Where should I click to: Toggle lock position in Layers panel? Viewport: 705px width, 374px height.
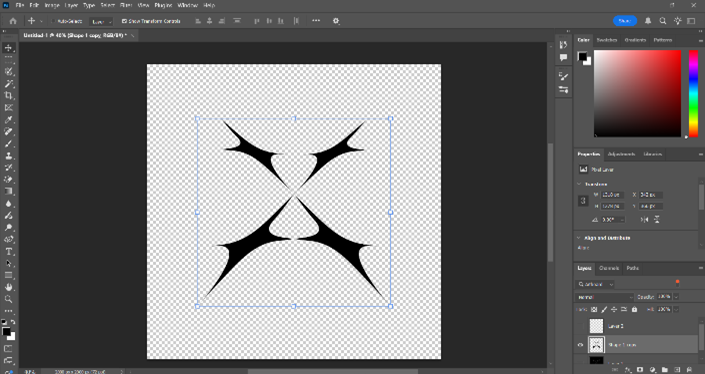[614, 309]
